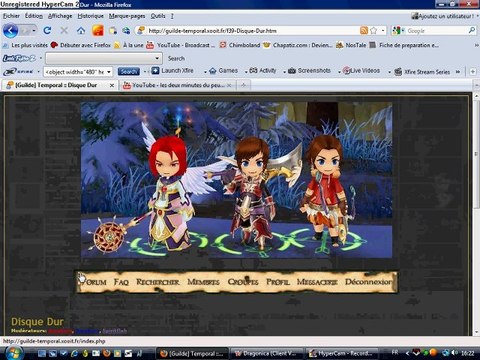480x360 pixels.
Task: Click the RSS feed icon in address bar
Action: (x=364, y=31)
